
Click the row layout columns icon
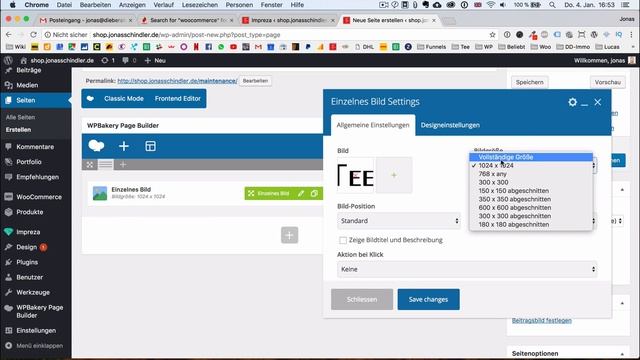(x=106, y=164)
